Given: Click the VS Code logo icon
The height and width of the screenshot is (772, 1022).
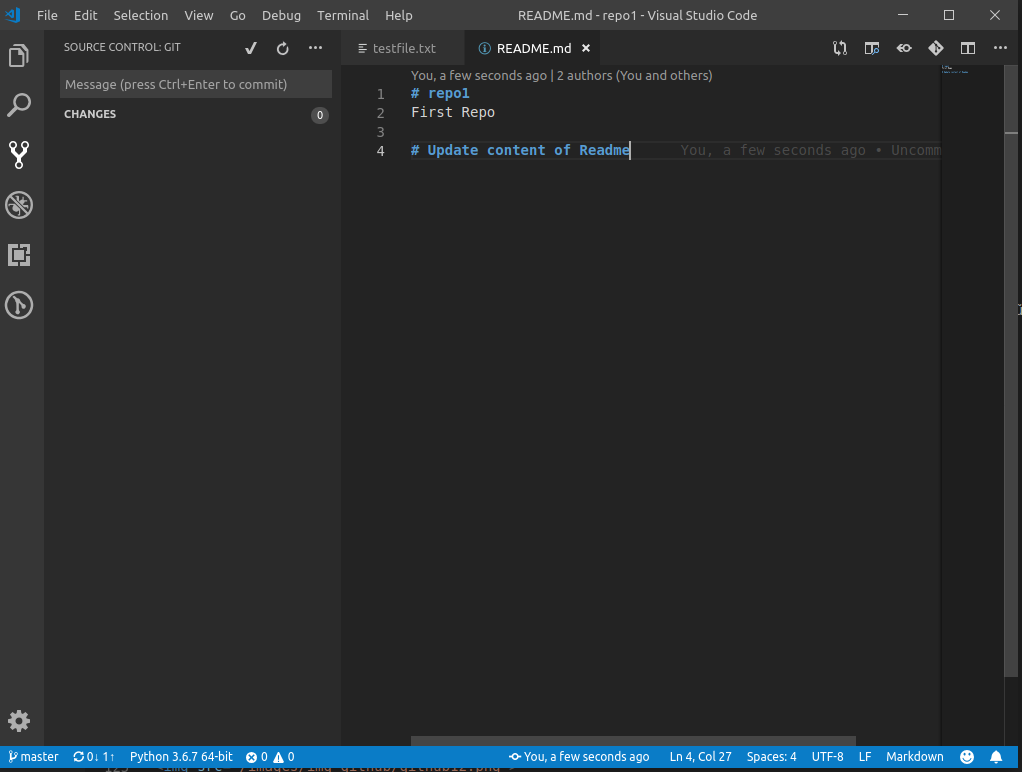Looking at the screenshot, I should (x=13, y=15).
